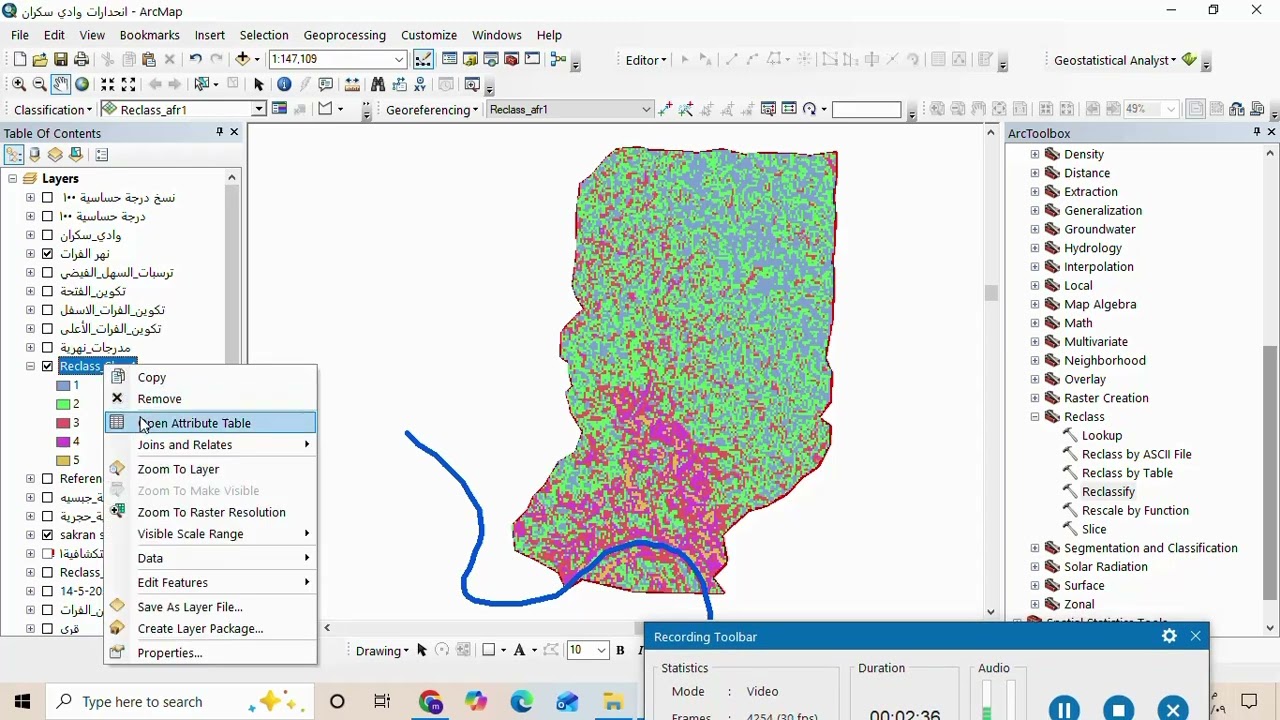Toggle visibility of ترسبات_السهل_الفيضي layer

coord(47,272)
